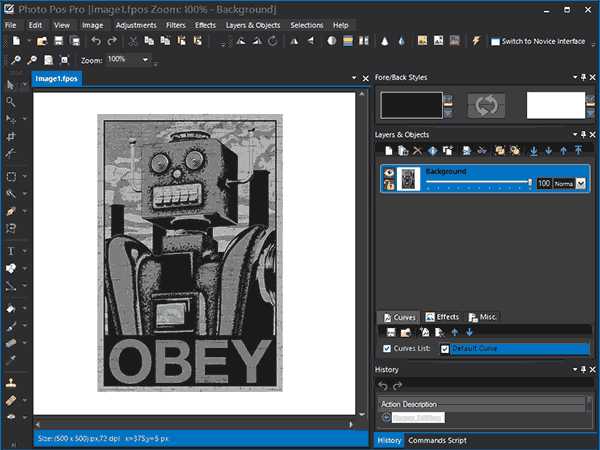The height and width of the screenshot is (450, 600).
Task: Click the New document icon
Action: [x=16, y=41]
